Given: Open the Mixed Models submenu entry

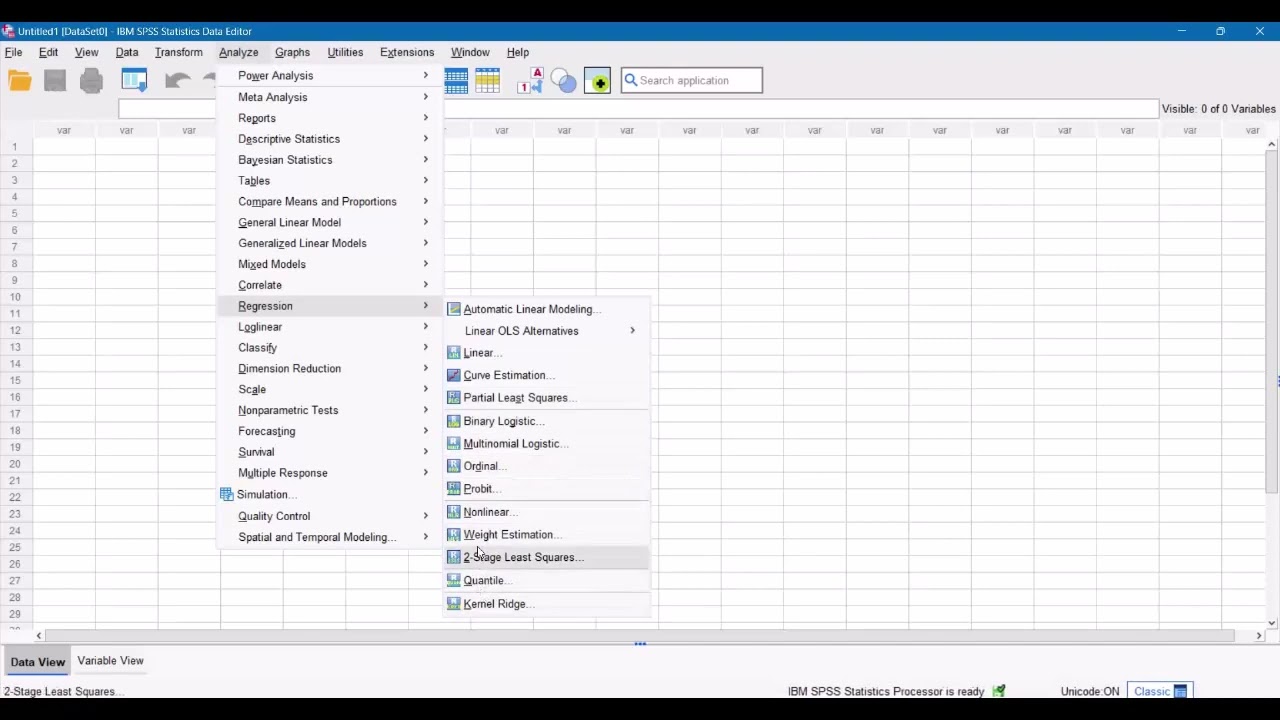Looking at the screenshot, I should (x=331, y=264).
